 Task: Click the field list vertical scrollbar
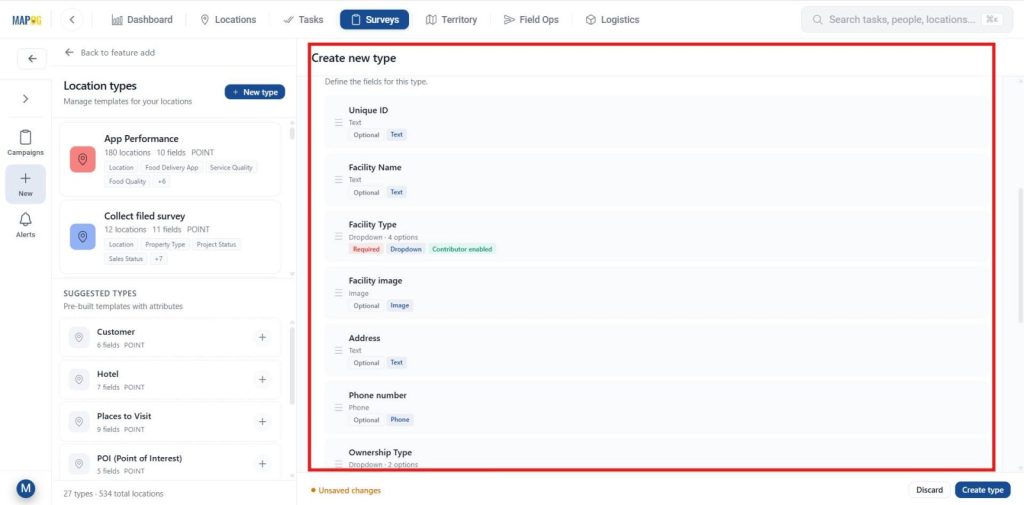[1019, 255]
